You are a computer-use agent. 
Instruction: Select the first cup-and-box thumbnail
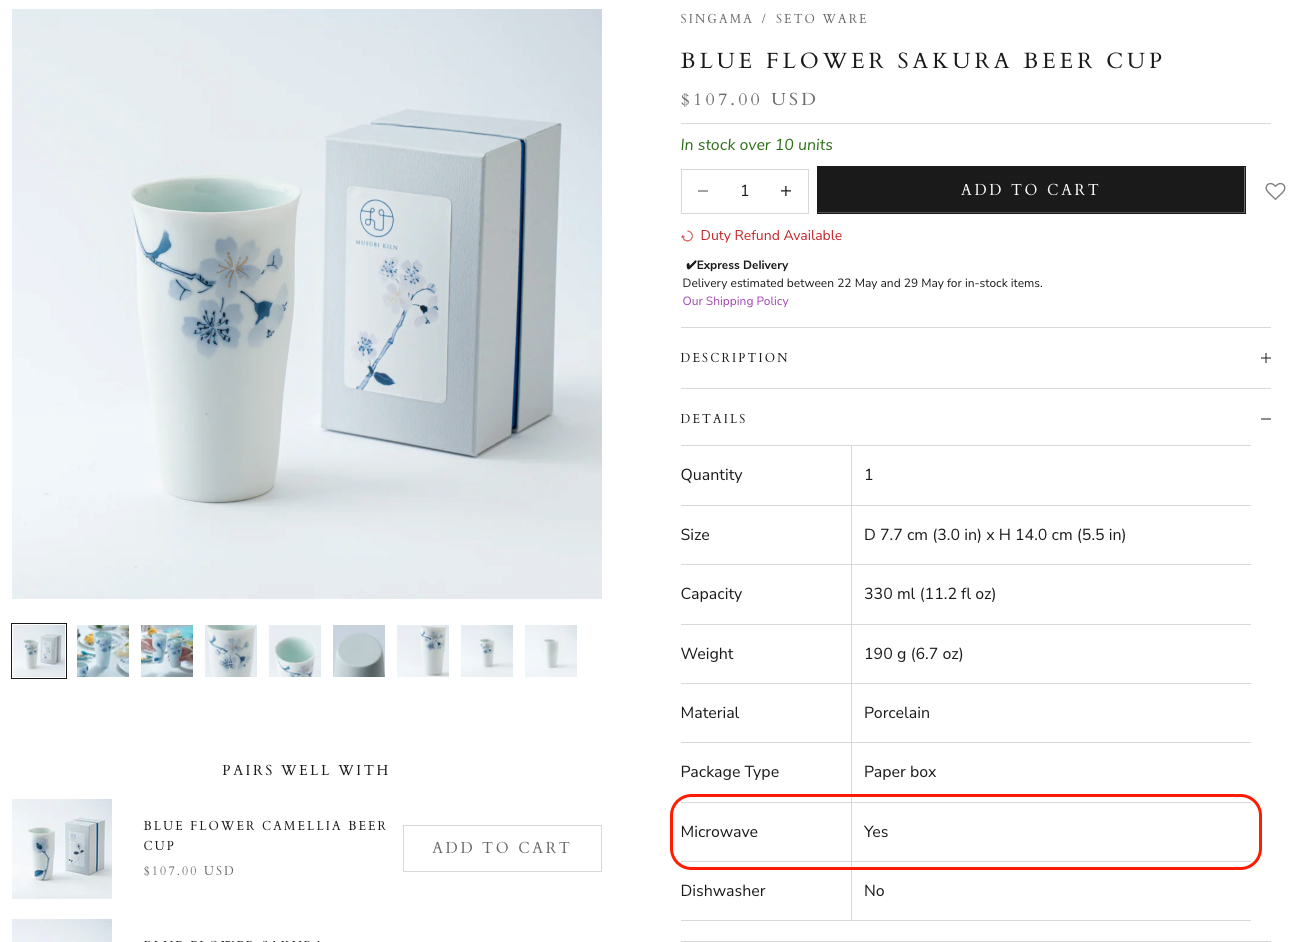39,651
